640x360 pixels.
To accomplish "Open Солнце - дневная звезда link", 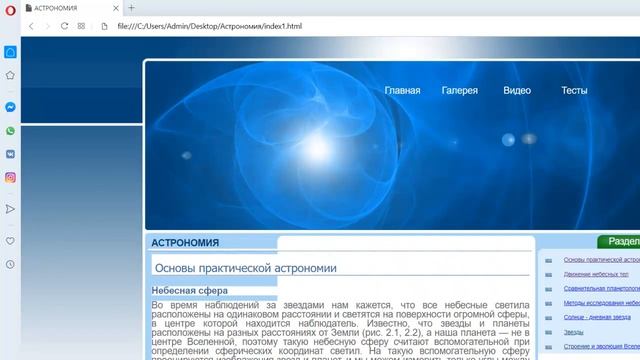I will point(597,317).
